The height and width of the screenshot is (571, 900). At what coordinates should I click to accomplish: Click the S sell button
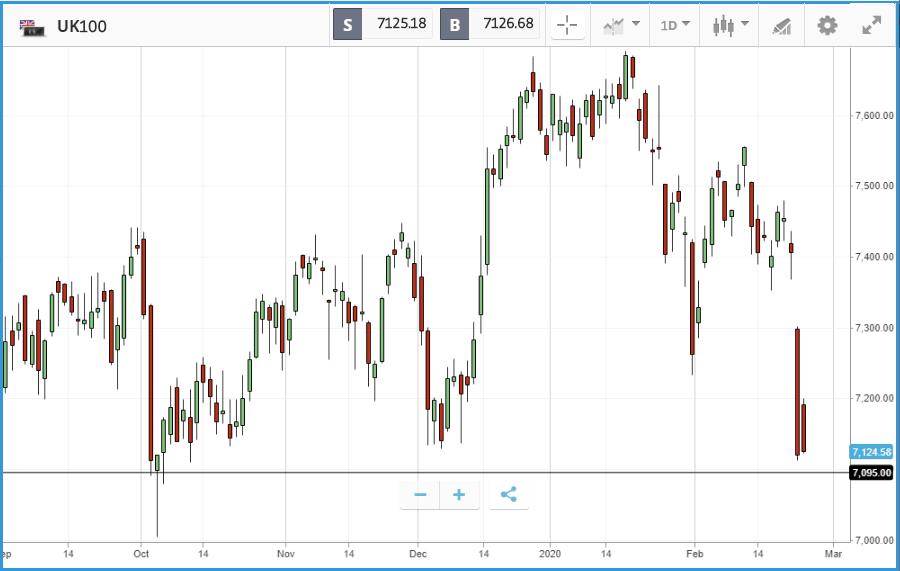(x=348, y=25)
